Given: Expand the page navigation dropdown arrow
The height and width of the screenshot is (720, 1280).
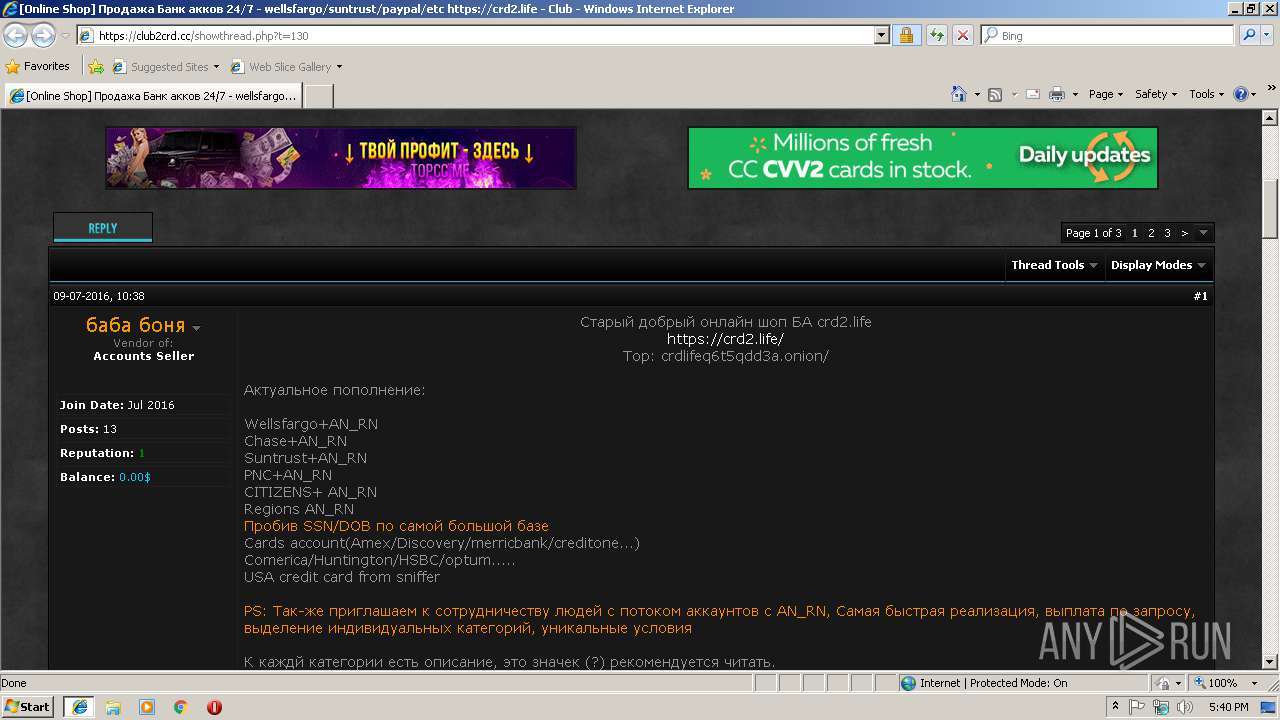Looking at the screenshot, I should click(1203, 233).
